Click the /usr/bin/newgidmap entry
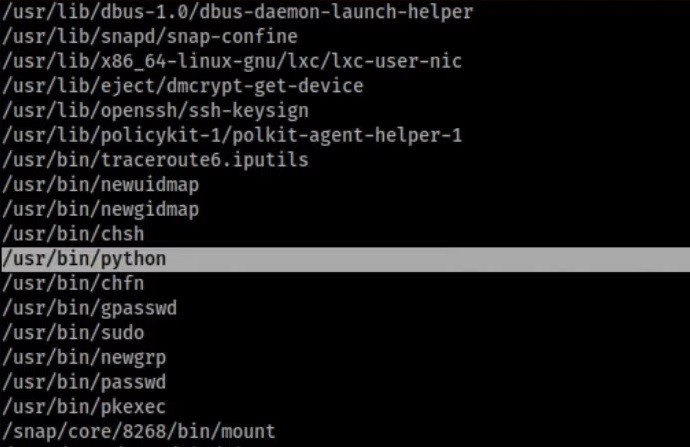Screen dimensions: 690x447 [x=100, y=209]
